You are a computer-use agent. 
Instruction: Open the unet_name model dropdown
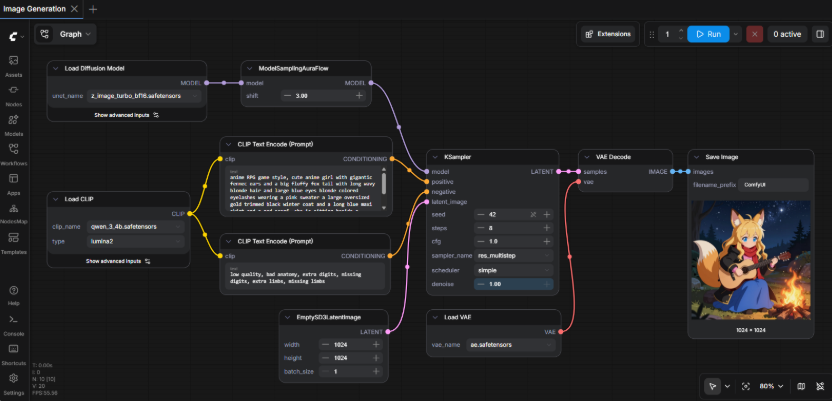click(x=144, y=96)
